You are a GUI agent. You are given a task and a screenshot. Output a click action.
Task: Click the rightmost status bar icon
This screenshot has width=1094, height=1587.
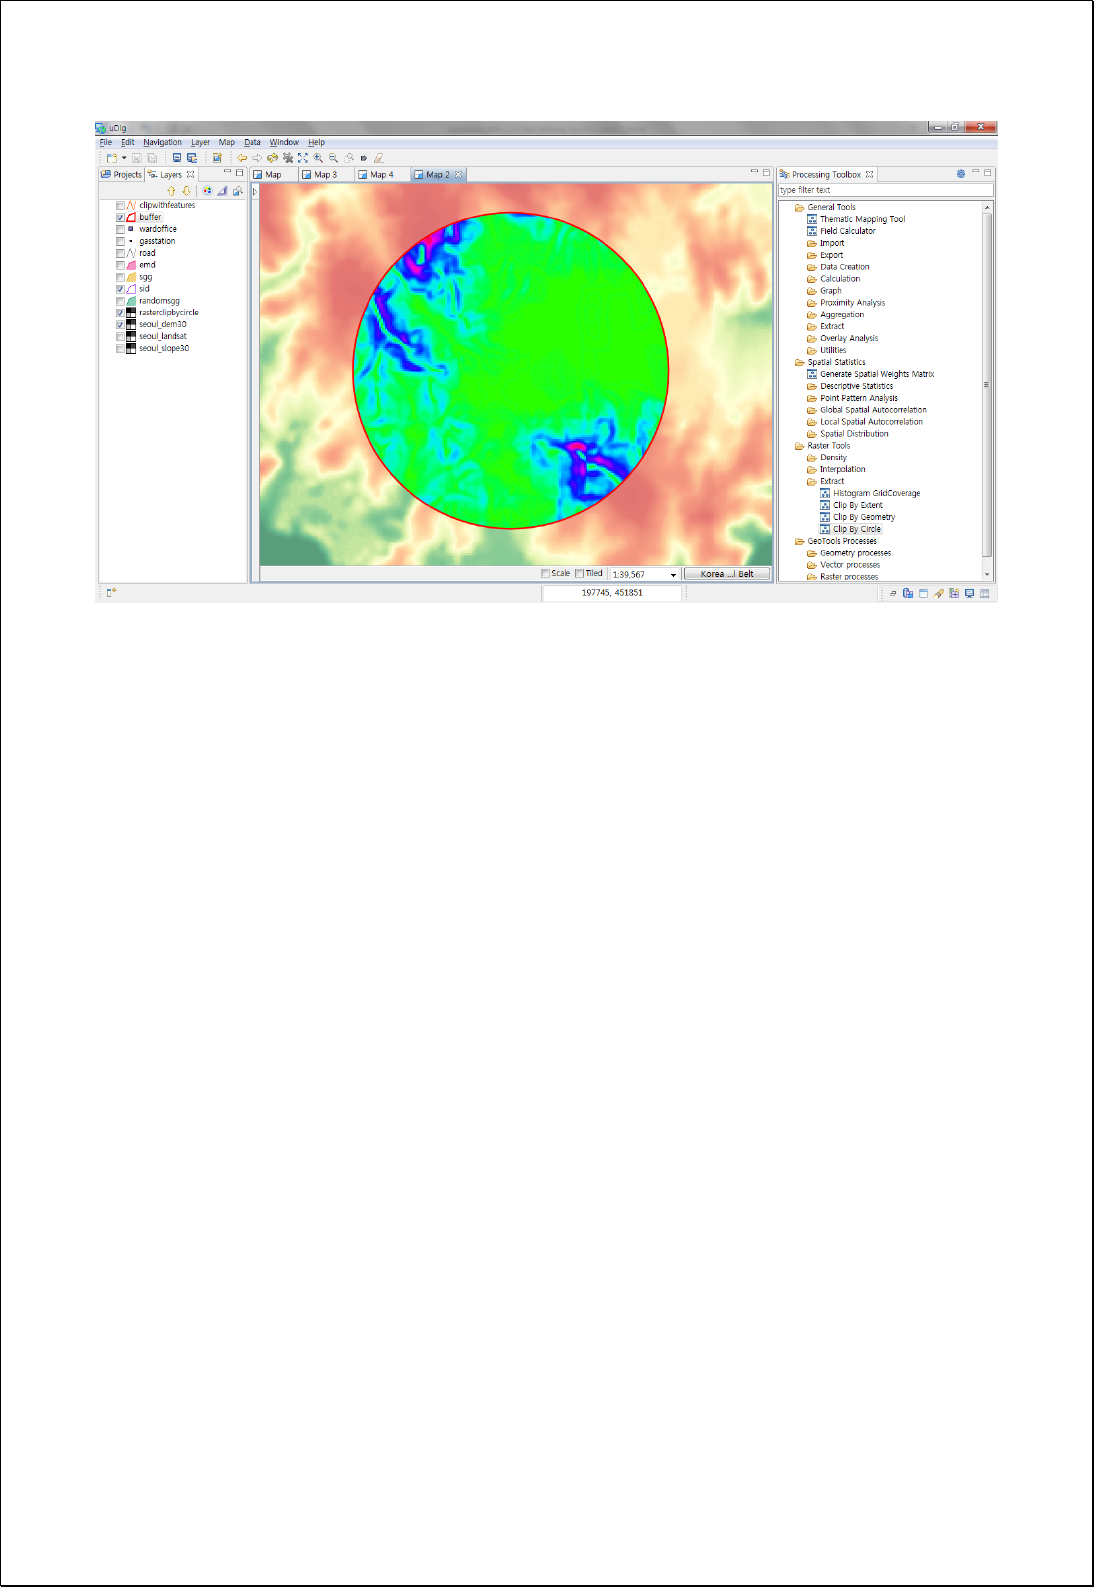tap(985, 593)
